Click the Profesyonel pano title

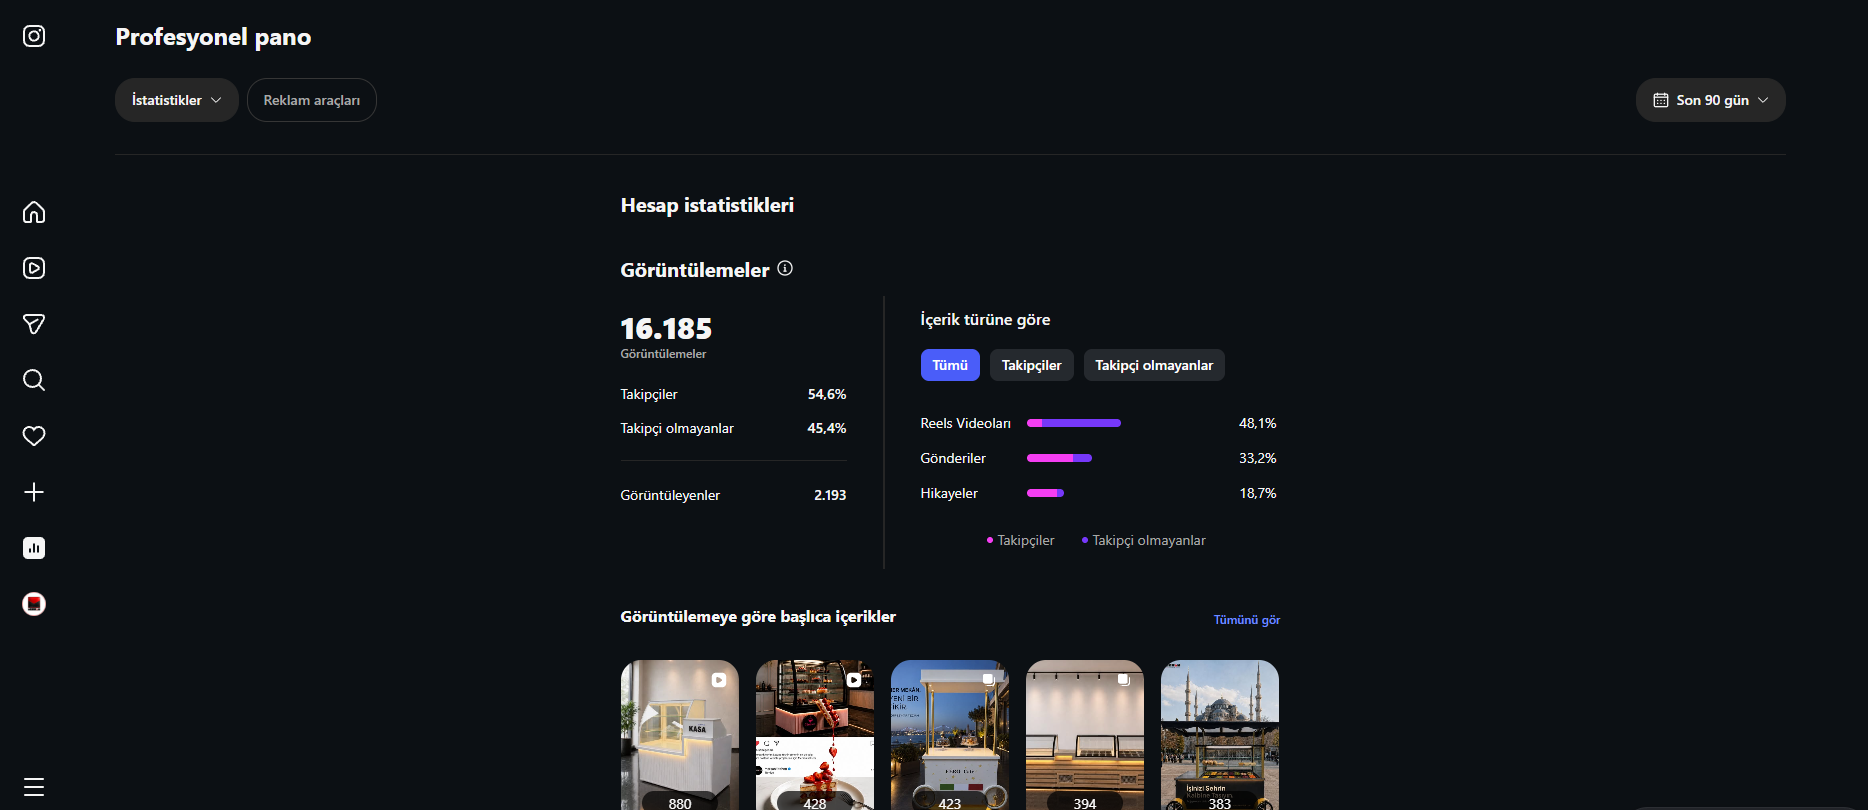(213, 37)
